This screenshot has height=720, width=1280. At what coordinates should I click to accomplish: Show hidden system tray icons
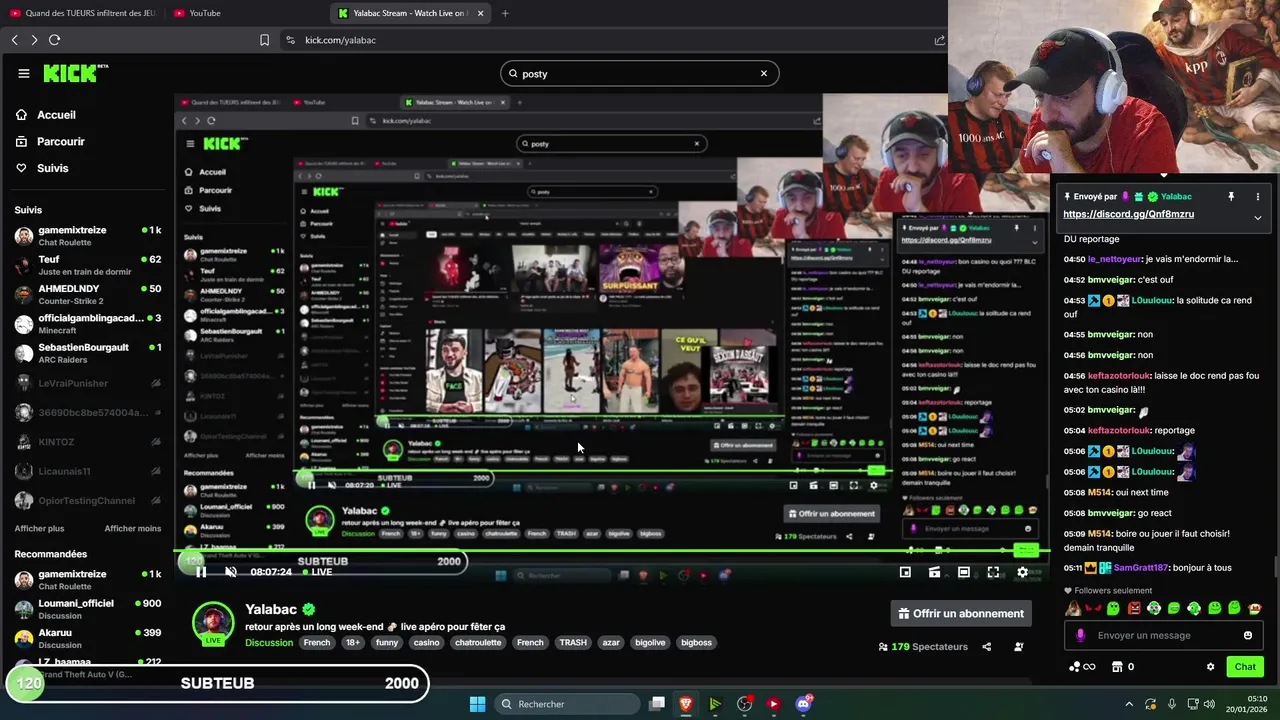(x=1129, y=704)
